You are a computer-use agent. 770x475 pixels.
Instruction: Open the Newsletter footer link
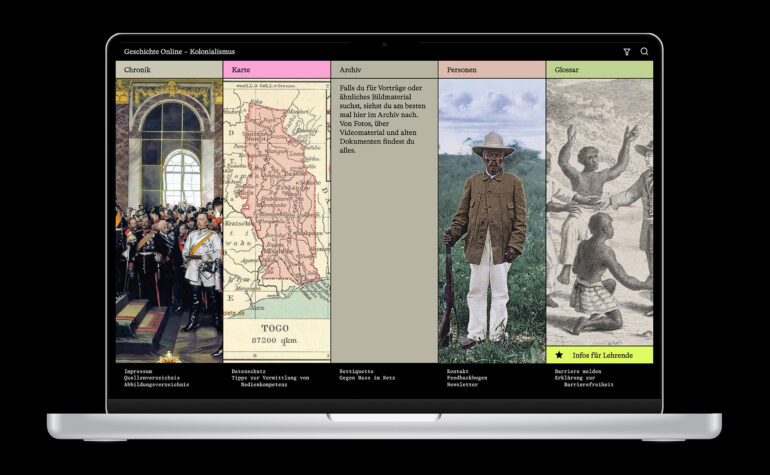[x=462, y=385]
